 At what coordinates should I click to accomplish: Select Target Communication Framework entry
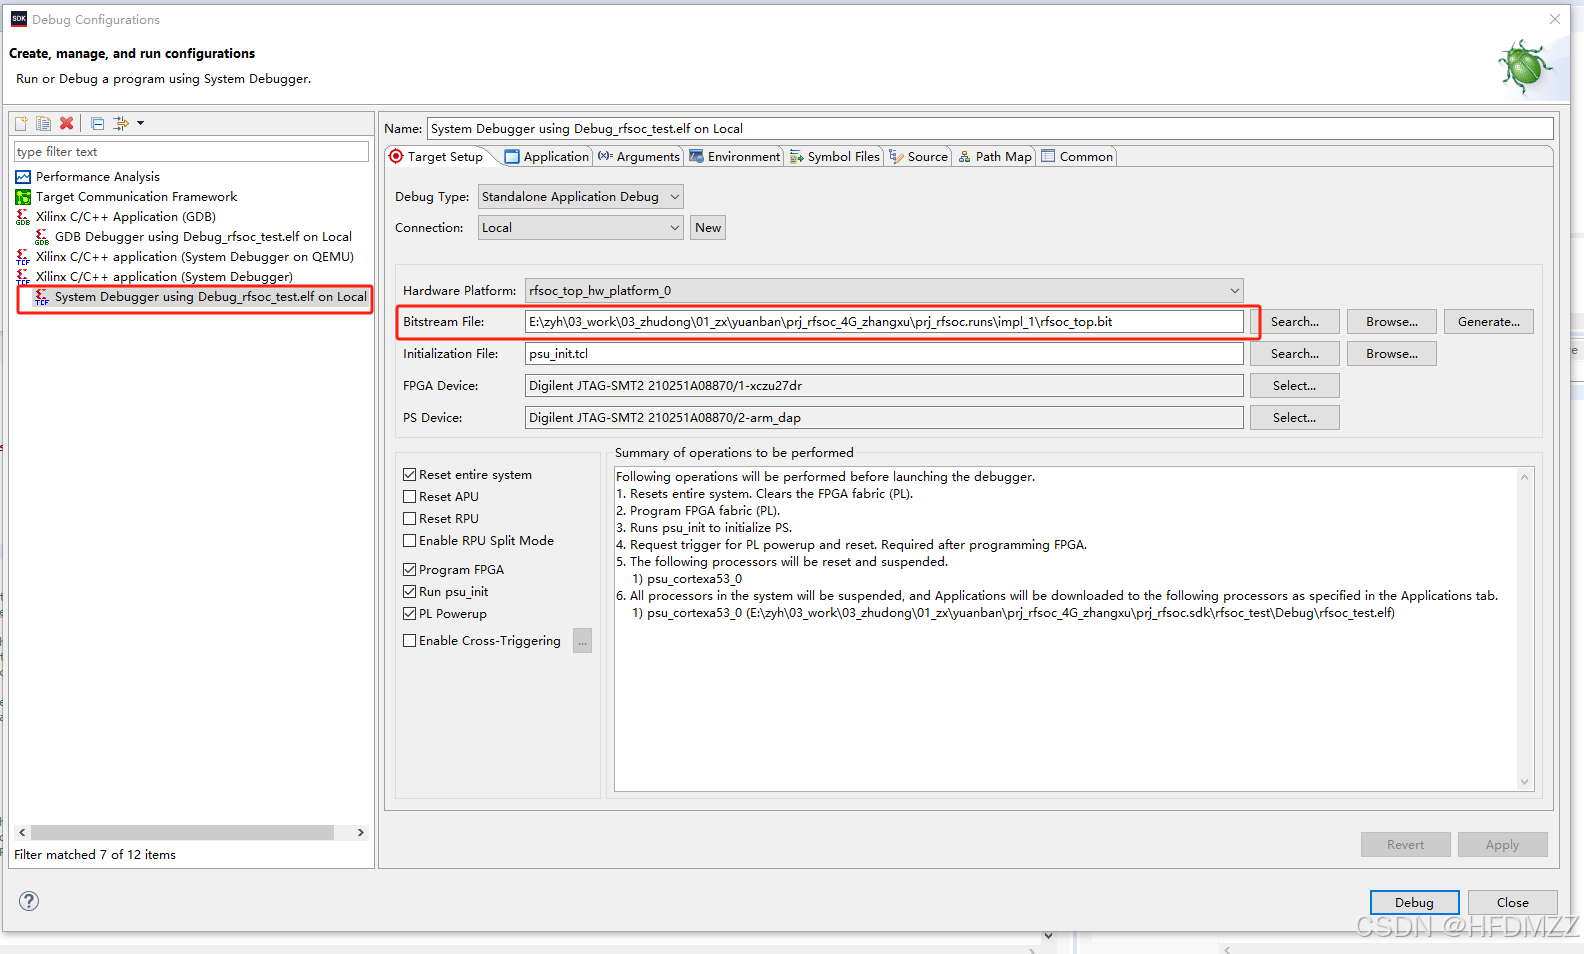point(136,197)
